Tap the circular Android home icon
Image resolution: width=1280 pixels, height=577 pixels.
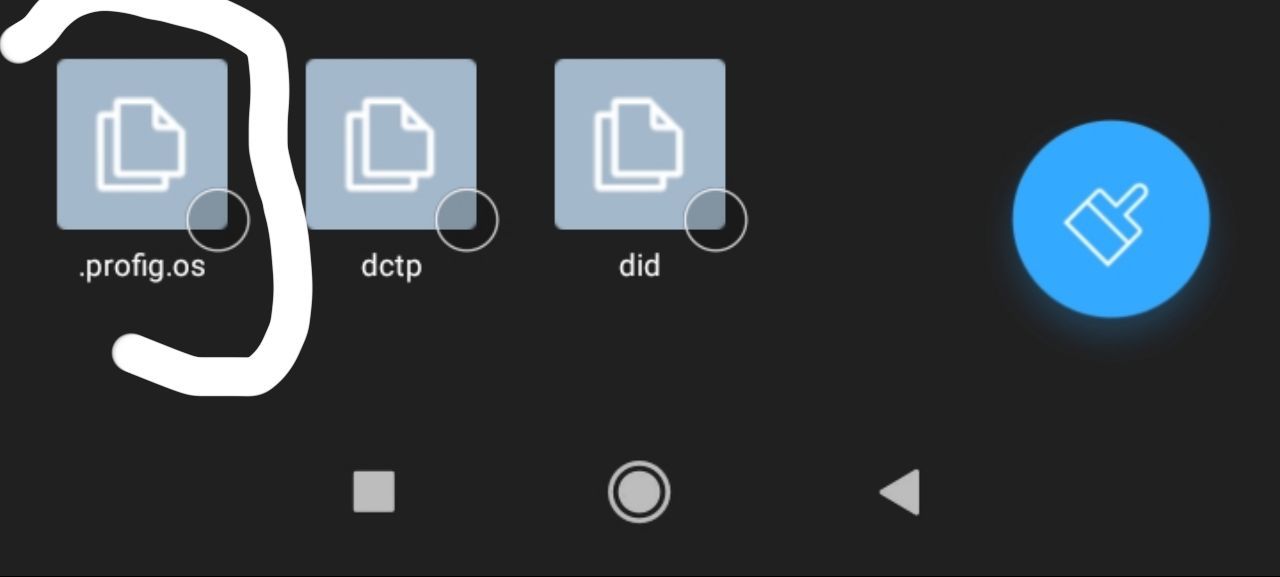[639, 492]
